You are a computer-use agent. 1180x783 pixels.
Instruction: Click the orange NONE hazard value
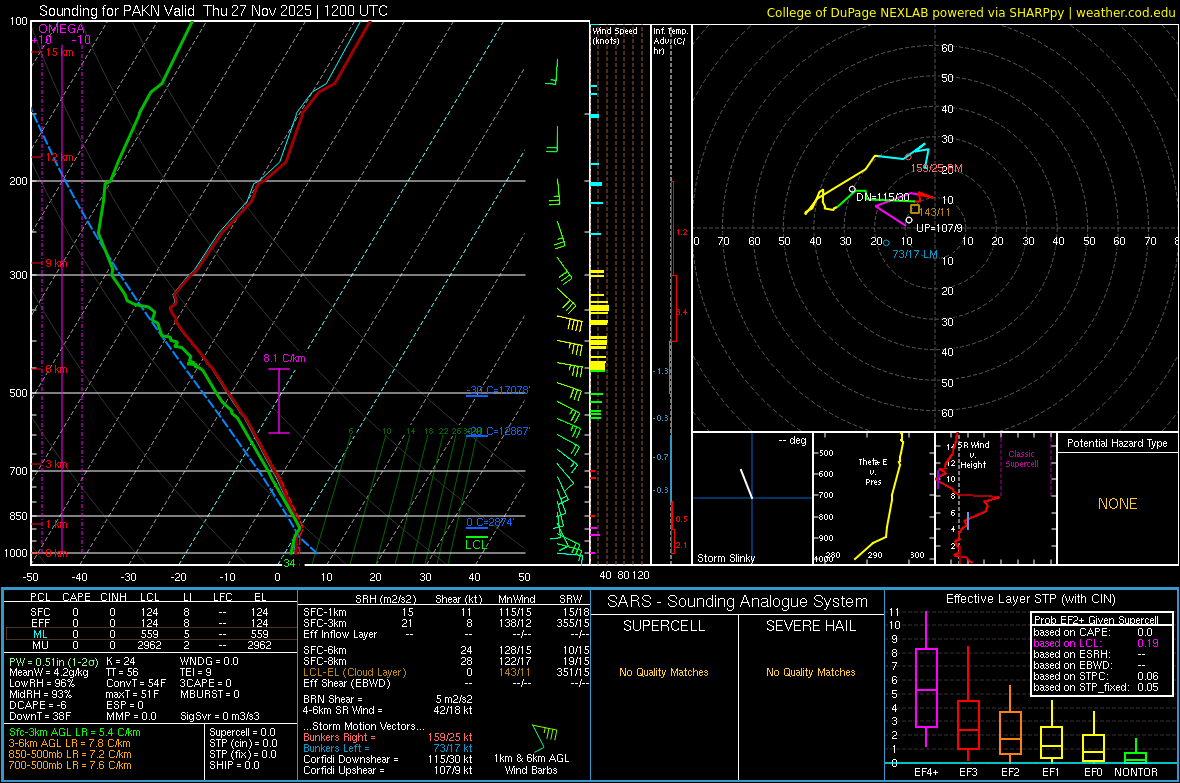click(1117, 504)
